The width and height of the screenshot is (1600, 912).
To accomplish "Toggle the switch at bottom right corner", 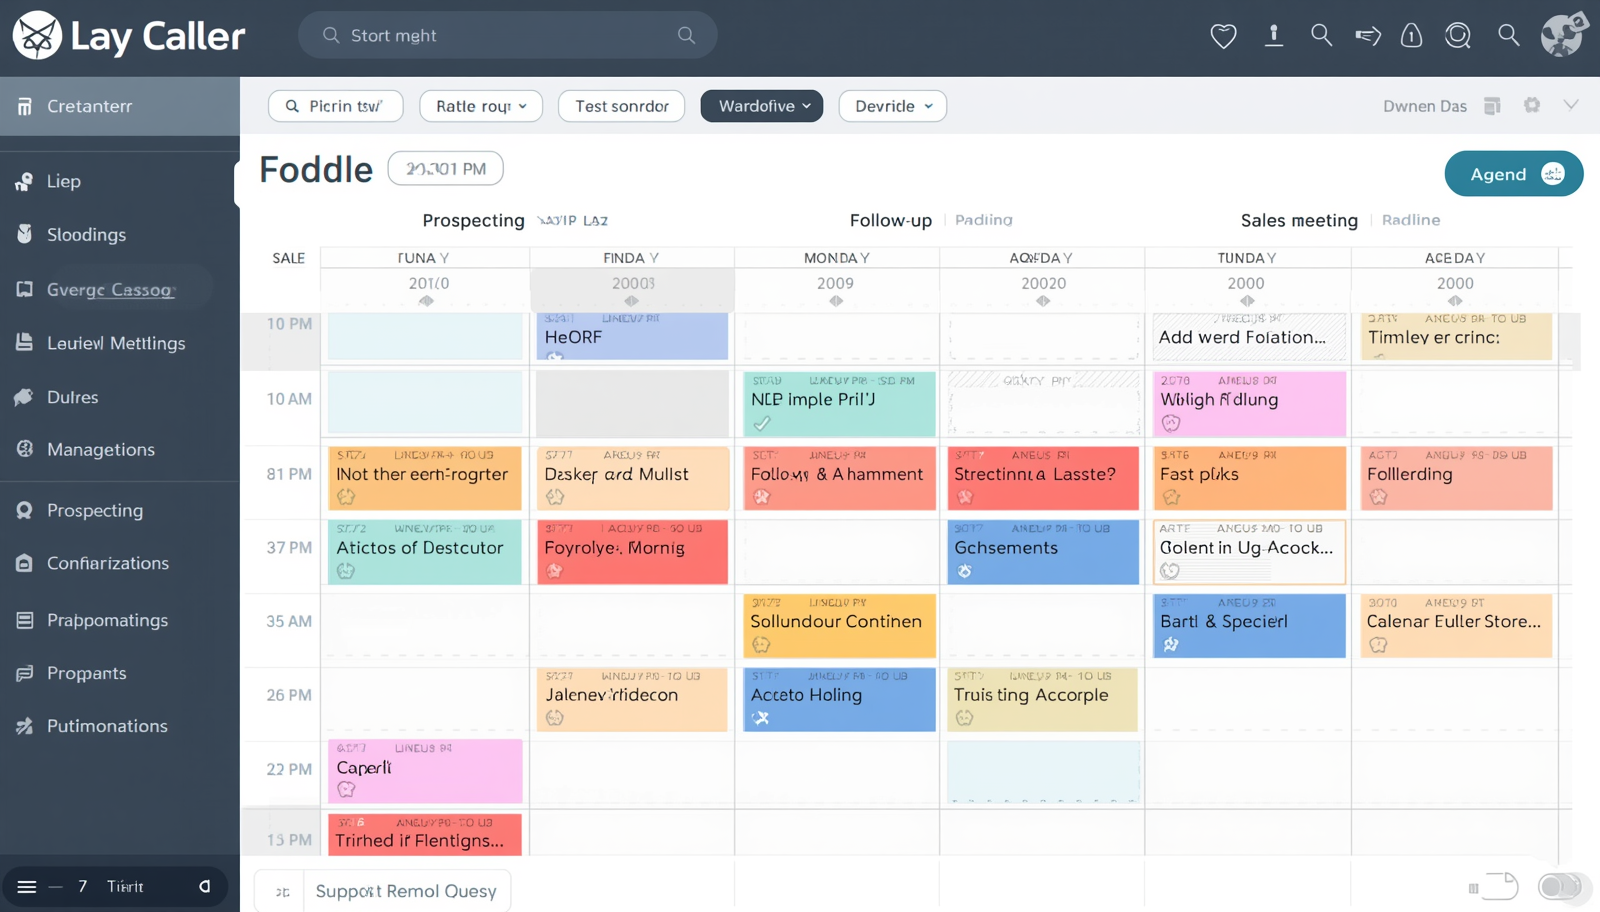I will (x=1559, y=886).
